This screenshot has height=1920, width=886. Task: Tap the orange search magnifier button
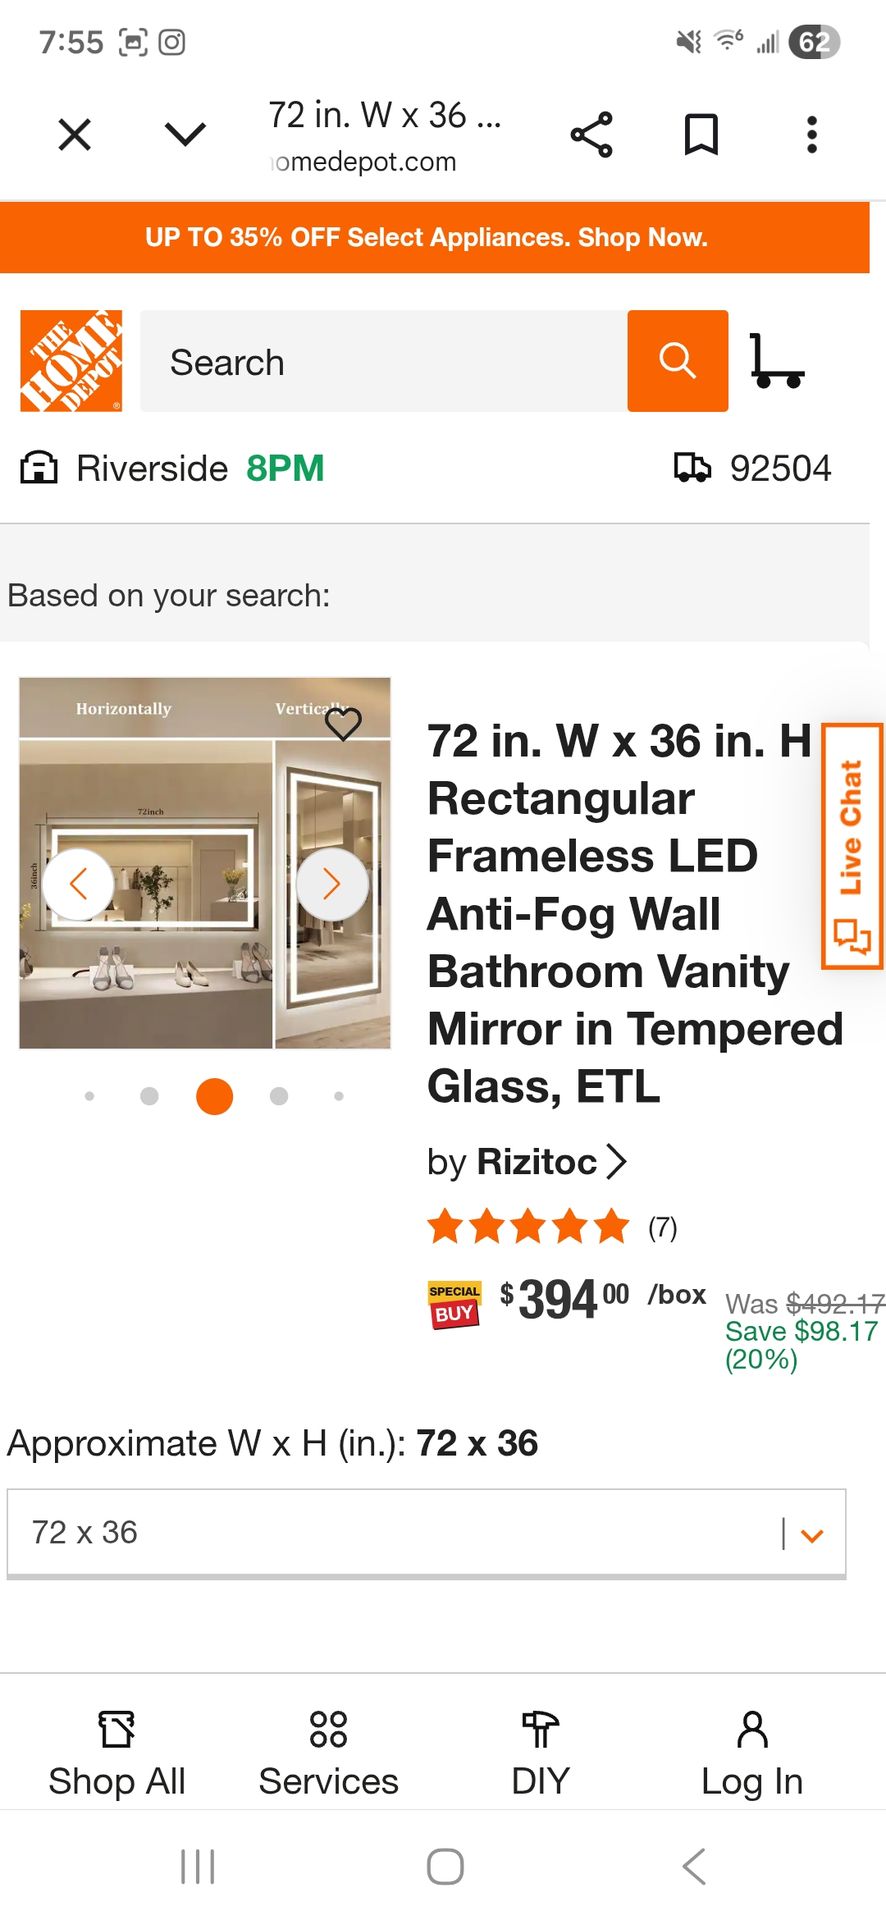(677, 360)
